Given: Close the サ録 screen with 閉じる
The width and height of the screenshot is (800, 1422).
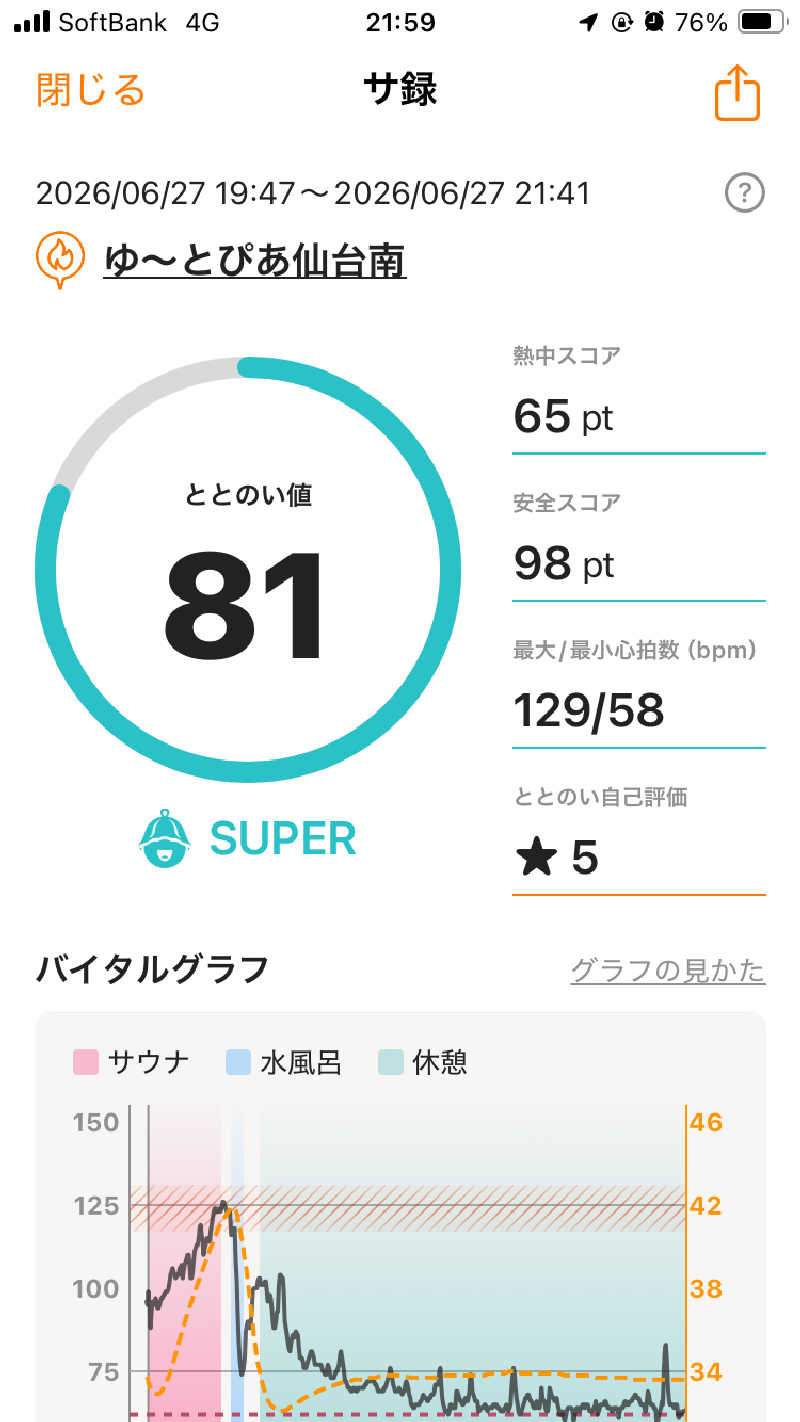Looking at the screenshot, I should point(91,90).
